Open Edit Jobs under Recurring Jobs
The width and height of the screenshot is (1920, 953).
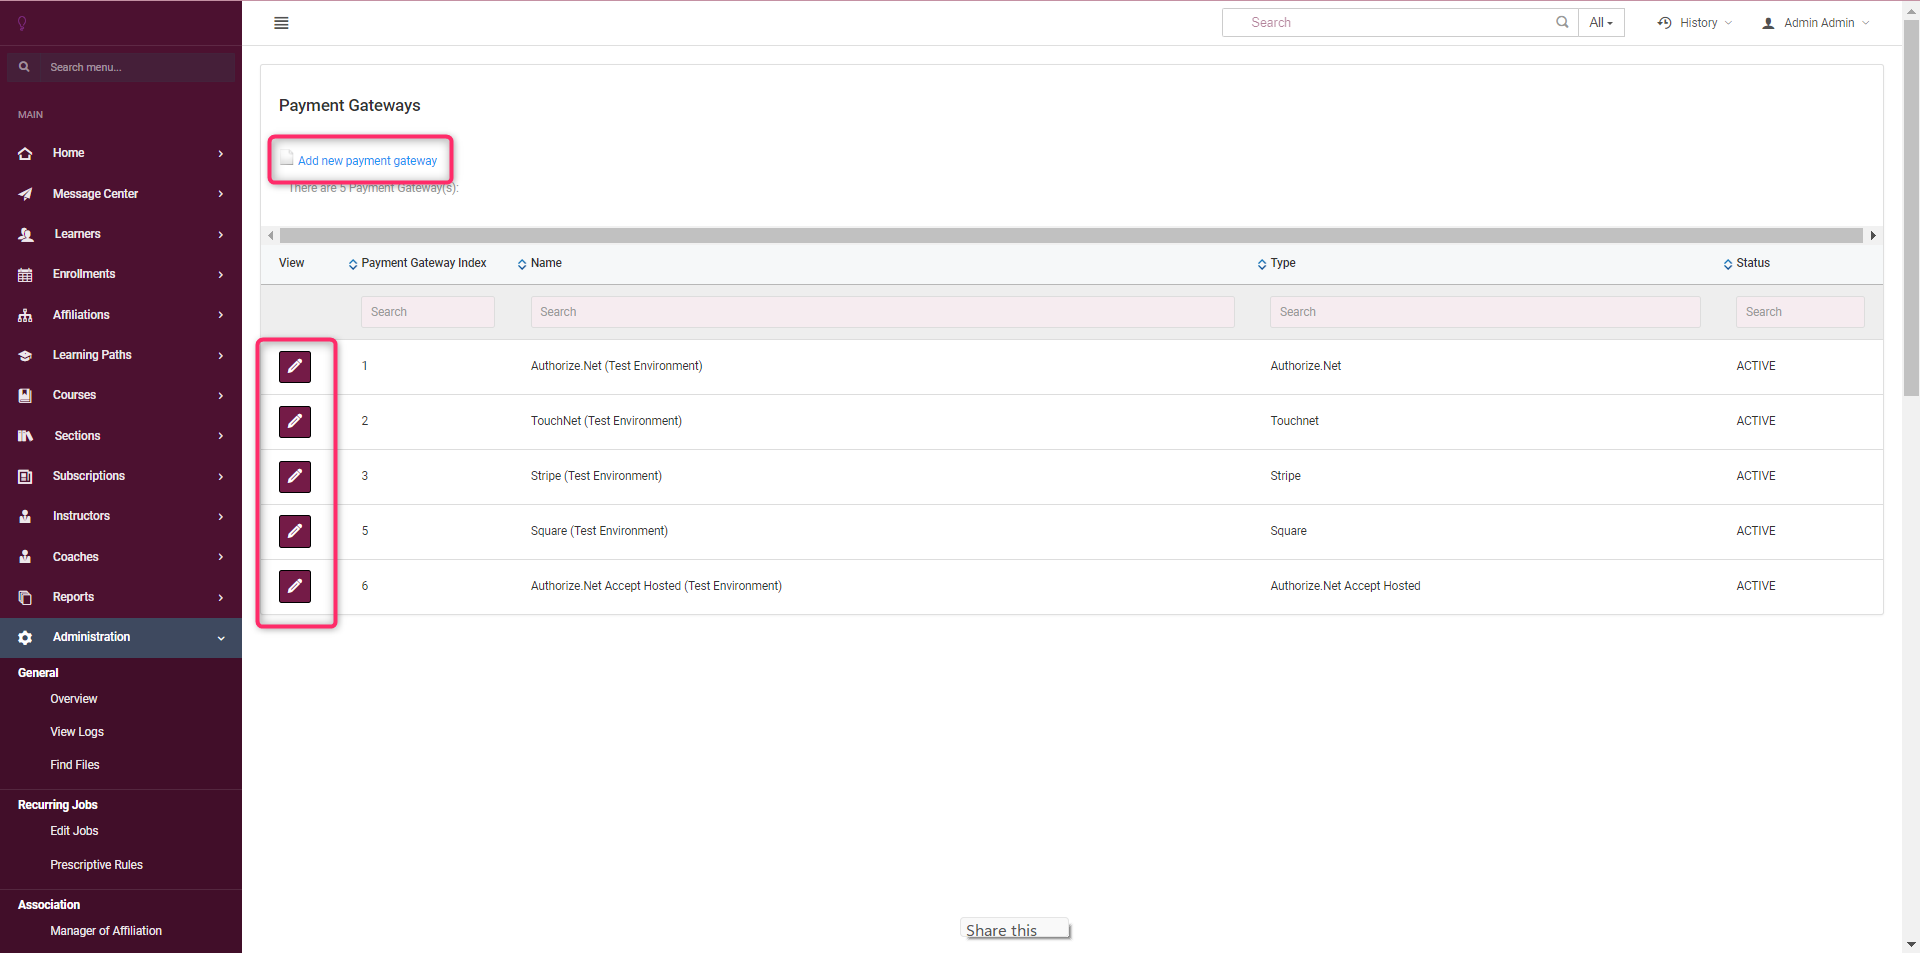pyautogui.click(x=74, y=831)
